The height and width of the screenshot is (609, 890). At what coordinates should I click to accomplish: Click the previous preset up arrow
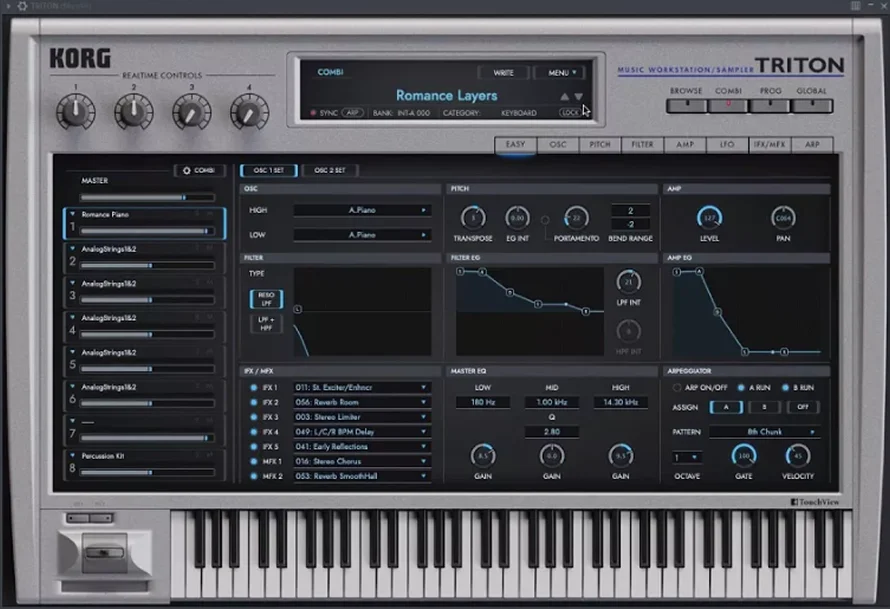[564, 97]
